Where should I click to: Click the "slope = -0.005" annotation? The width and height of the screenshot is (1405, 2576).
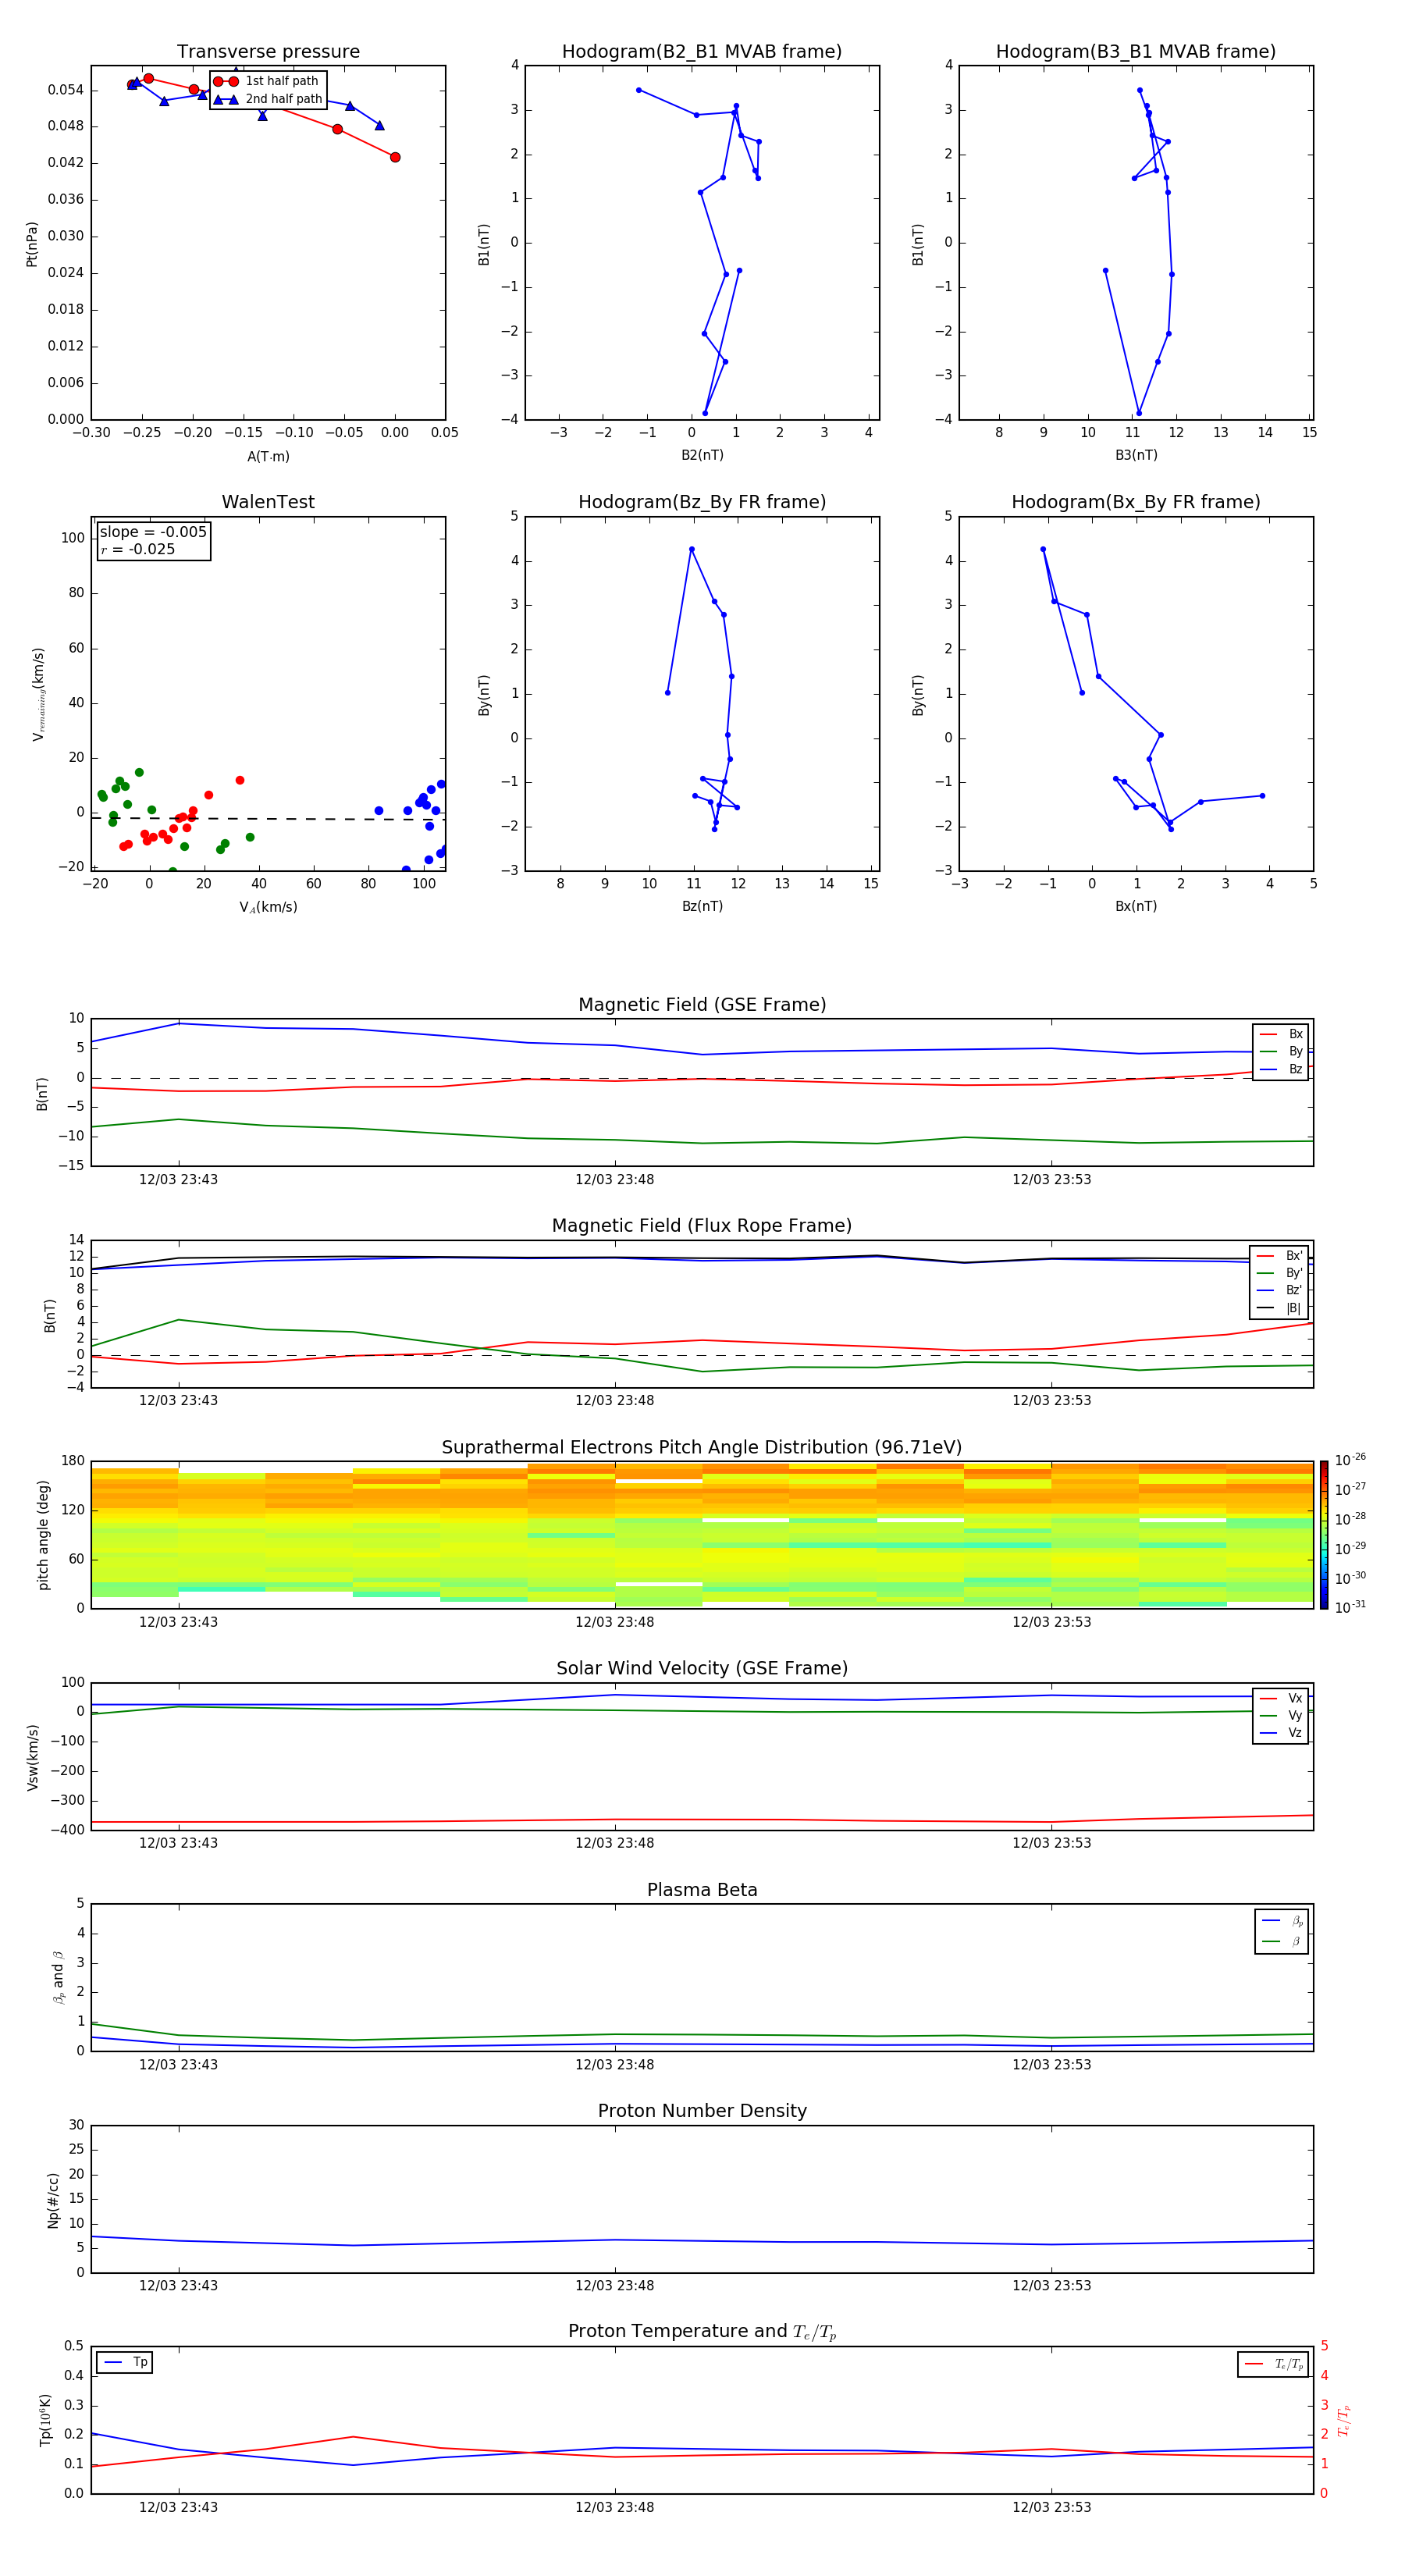(x=153, y=532)
